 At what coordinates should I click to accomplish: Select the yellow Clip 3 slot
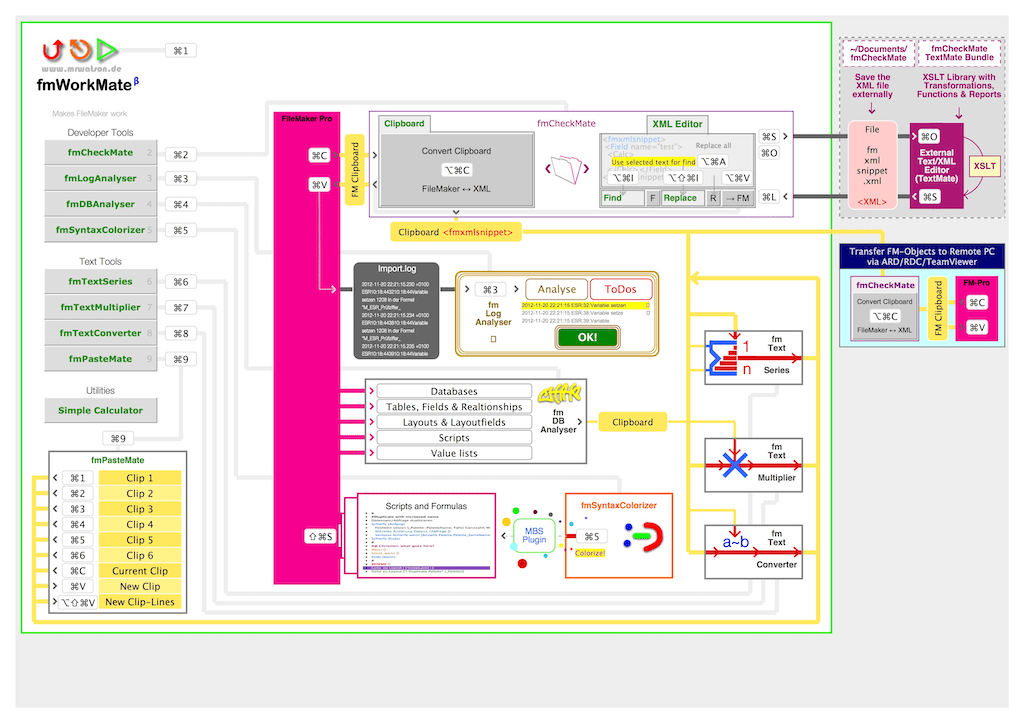[140, 509]
